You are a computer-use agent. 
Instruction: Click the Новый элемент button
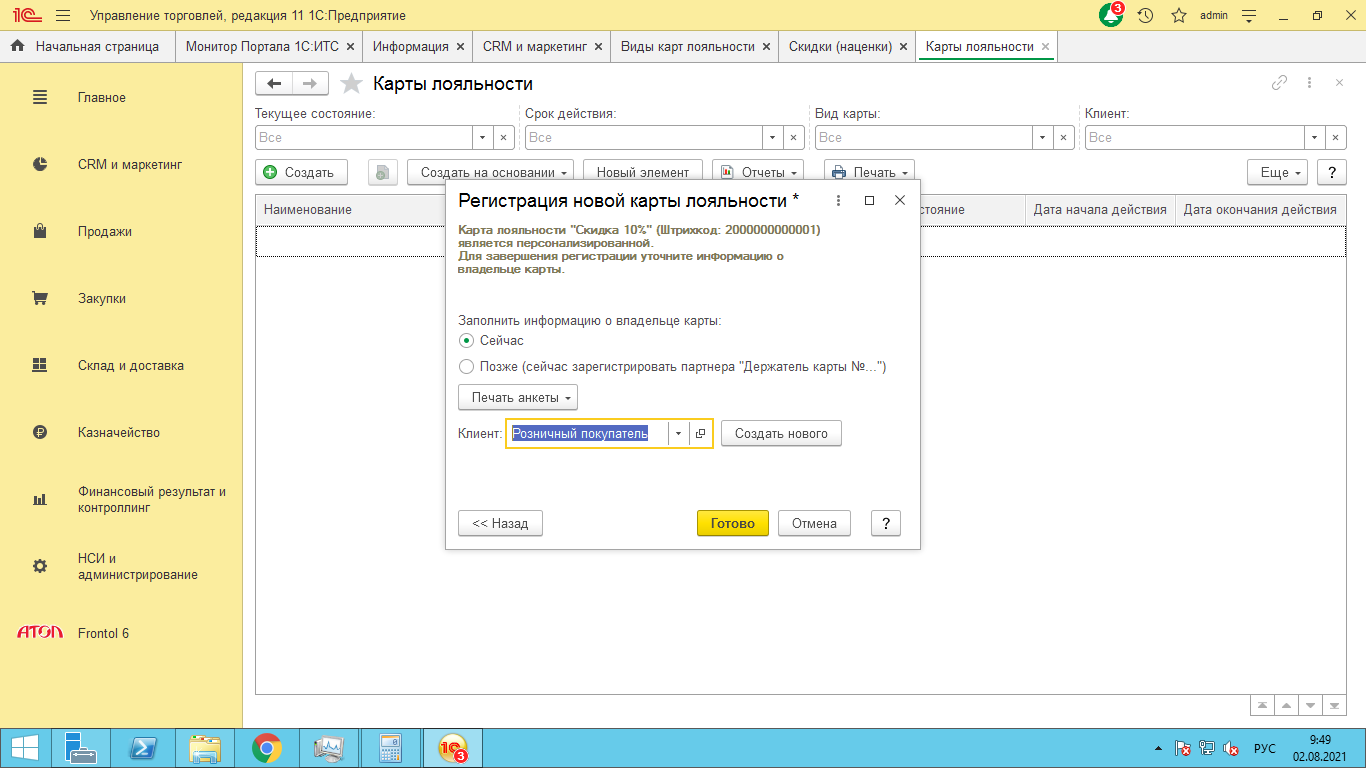click(643, 172)
